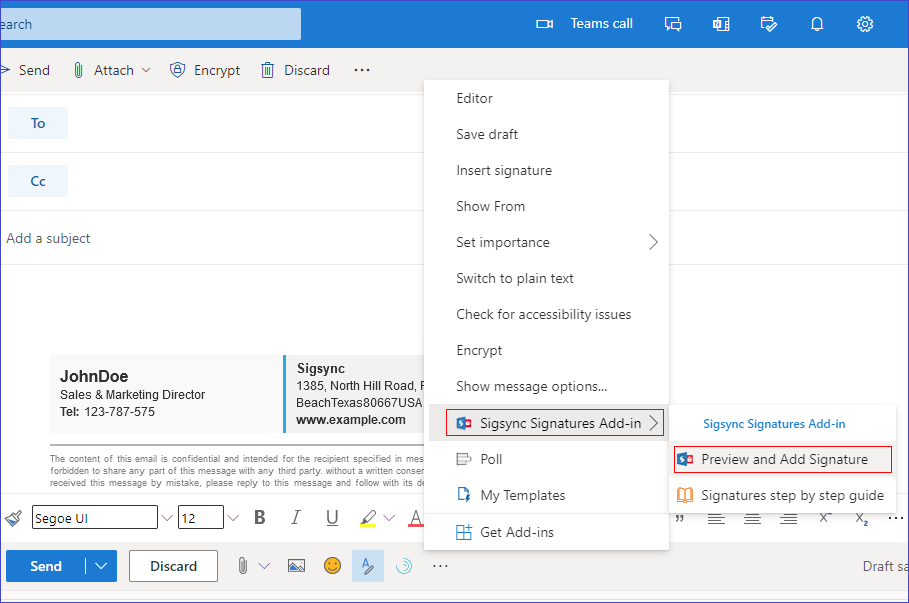Toggle bold formatting
The width and height of the screenshot is (909, 603).
click(260, 518)
